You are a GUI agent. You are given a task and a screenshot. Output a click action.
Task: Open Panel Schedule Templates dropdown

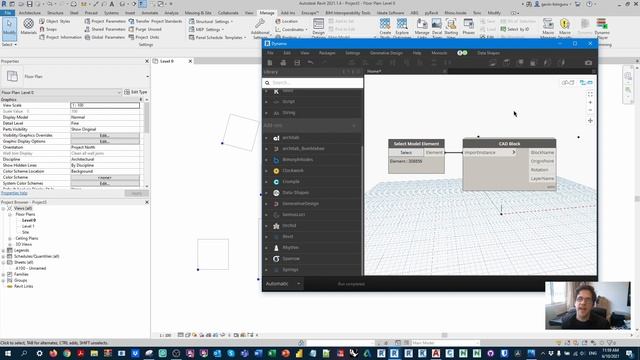pos(218,37)
